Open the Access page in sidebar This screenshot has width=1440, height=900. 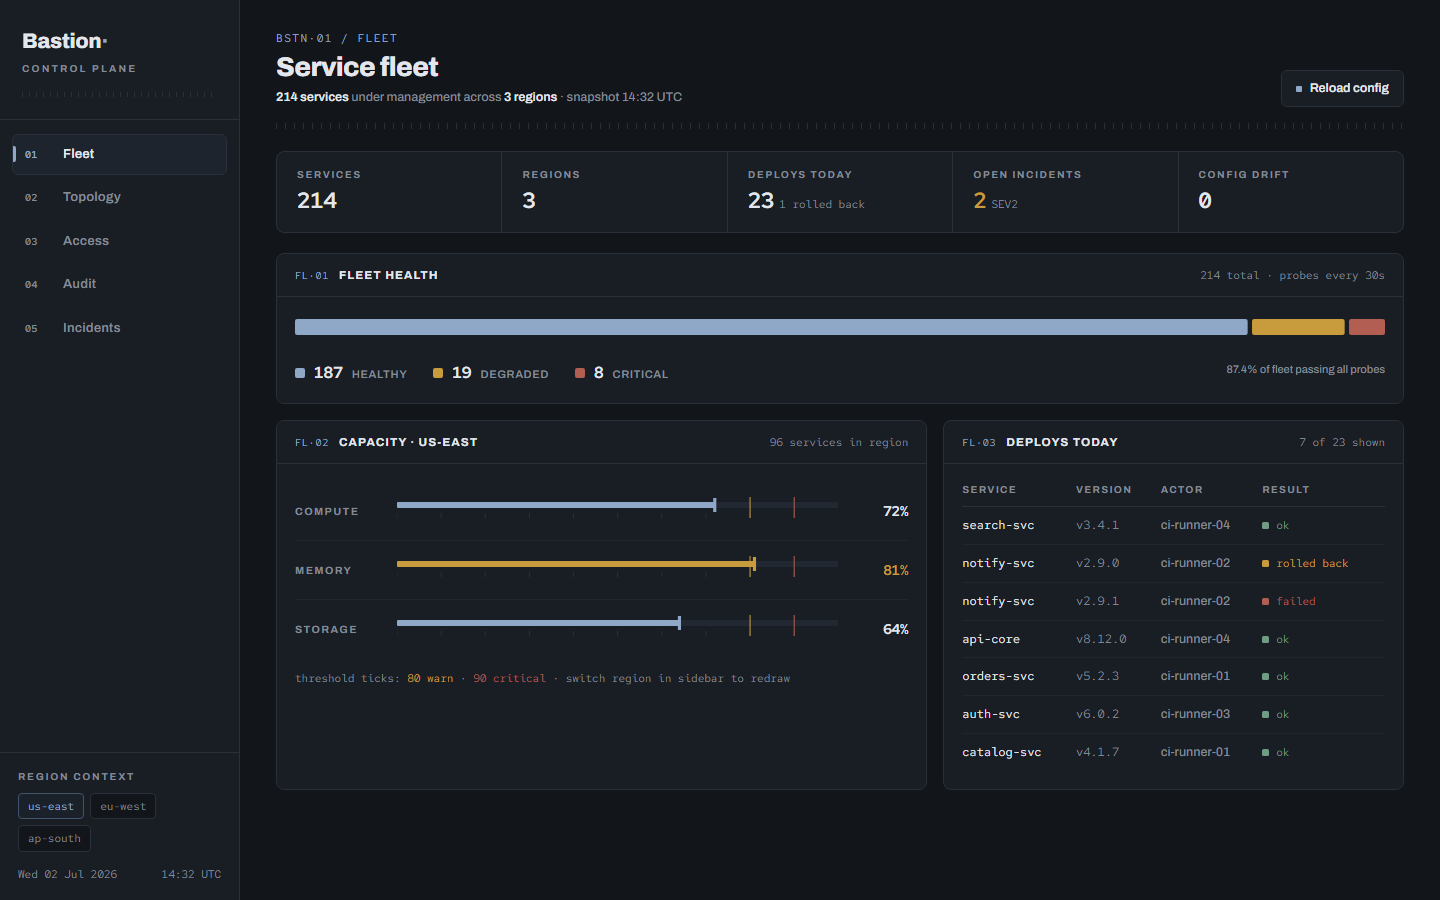(119, 241)
